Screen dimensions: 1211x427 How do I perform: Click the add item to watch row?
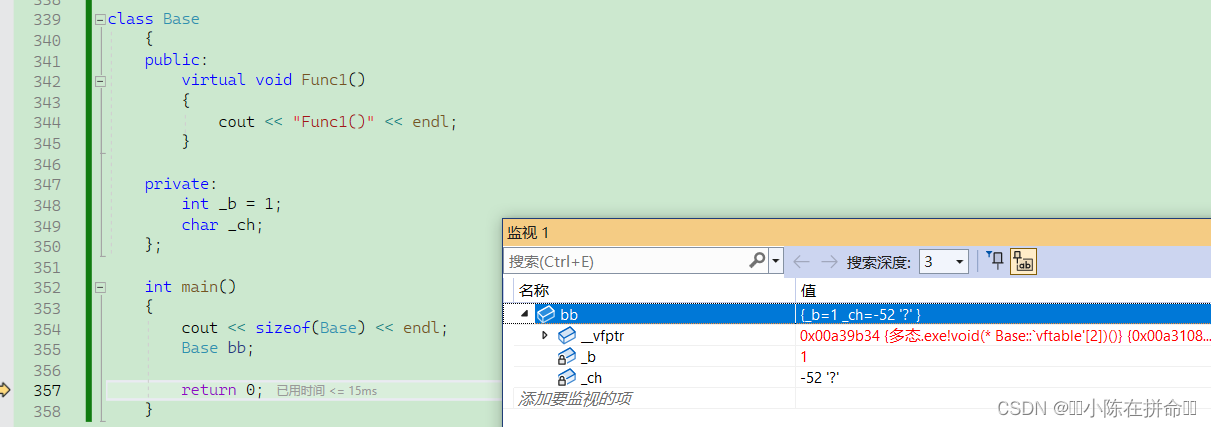tap(574, 398)
